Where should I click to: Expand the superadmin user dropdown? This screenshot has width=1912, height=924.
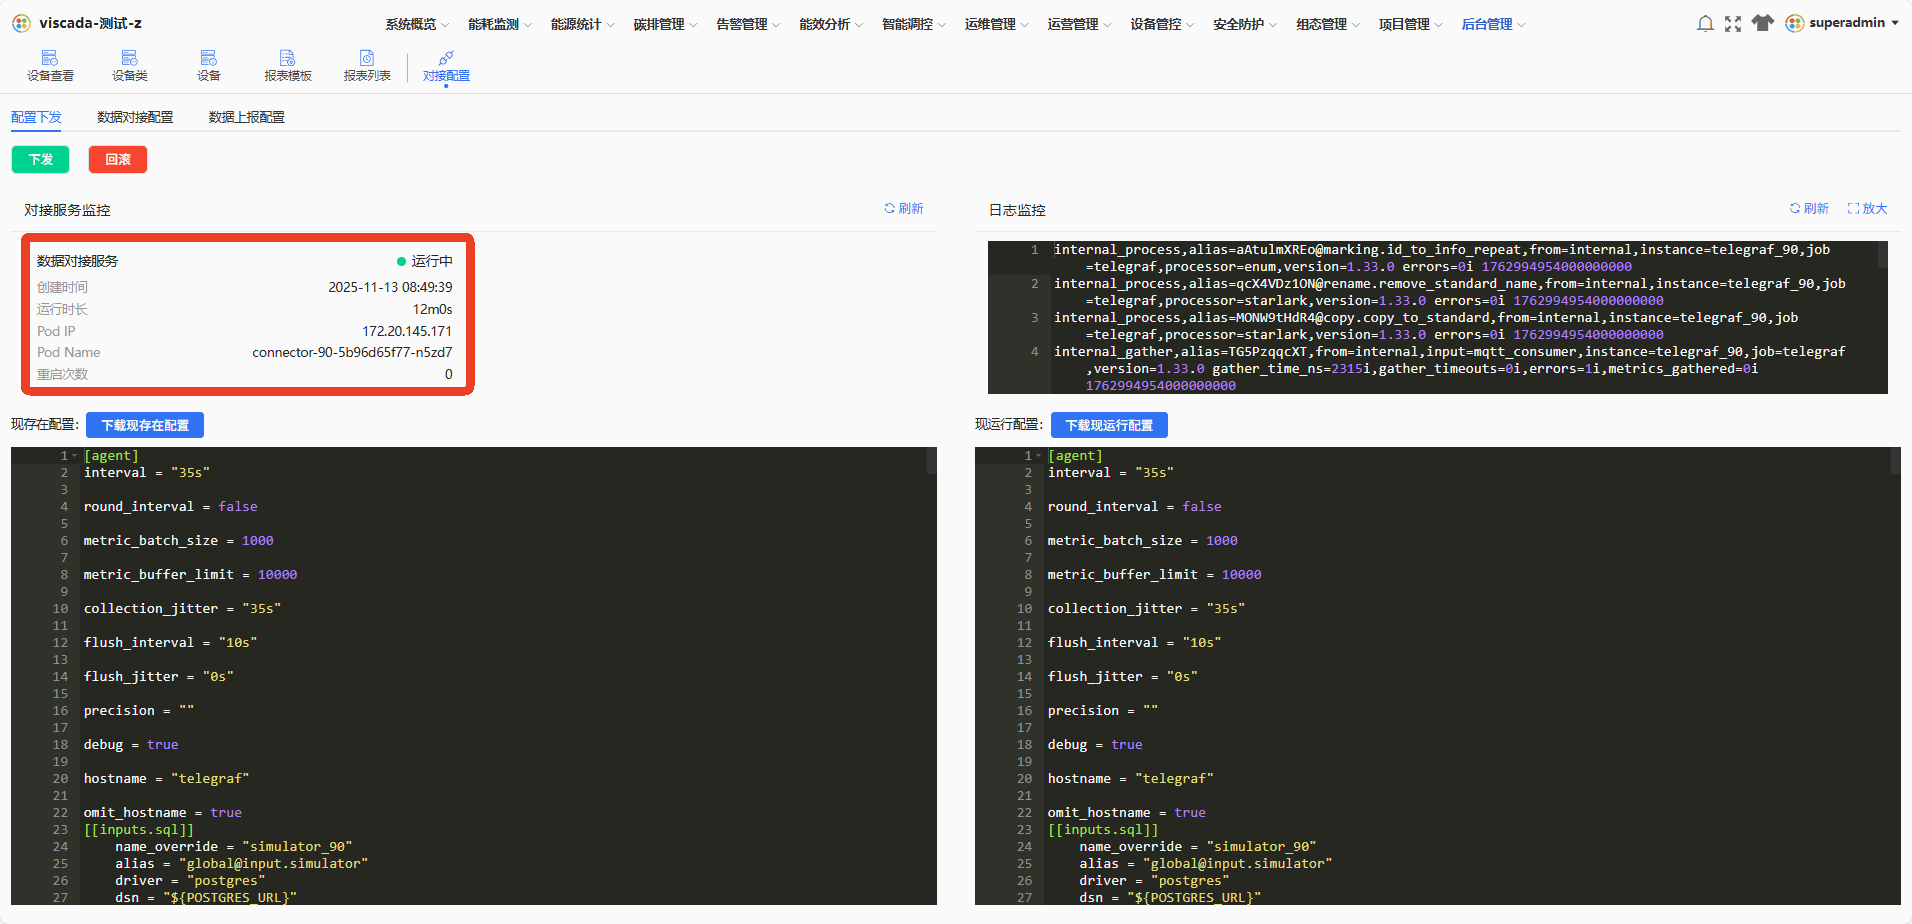point(1842,23)
